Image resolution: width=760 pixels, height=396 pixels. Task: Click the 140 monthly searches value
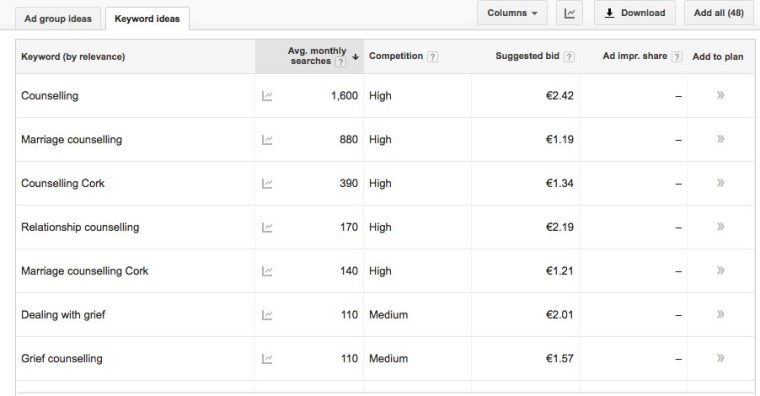click(349, 271)
